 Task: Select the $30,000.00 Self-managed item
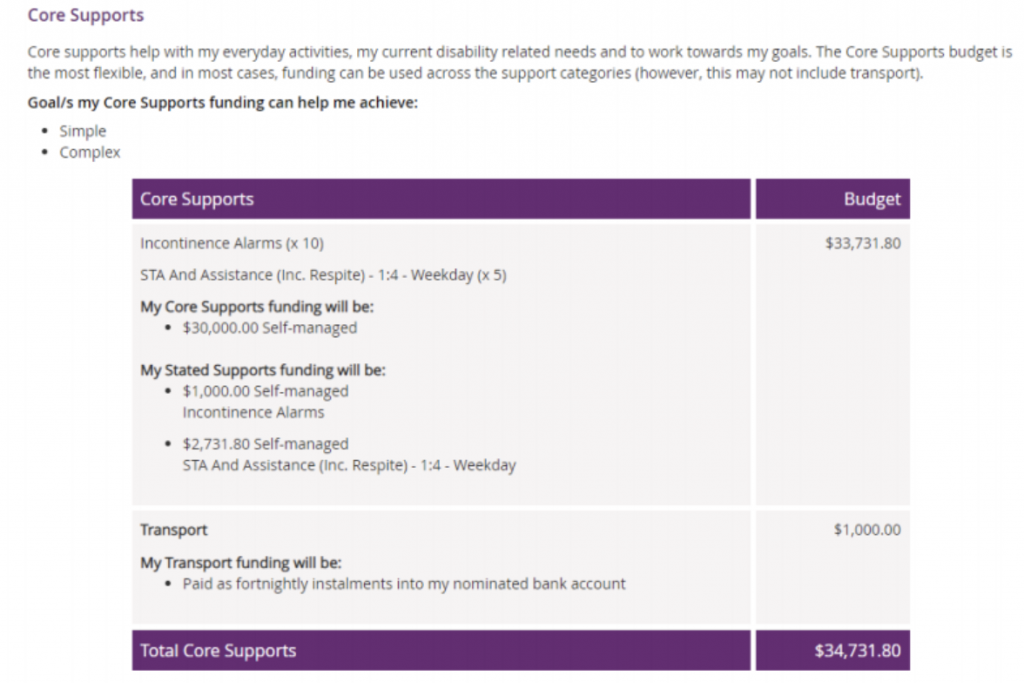pos(270,328)
